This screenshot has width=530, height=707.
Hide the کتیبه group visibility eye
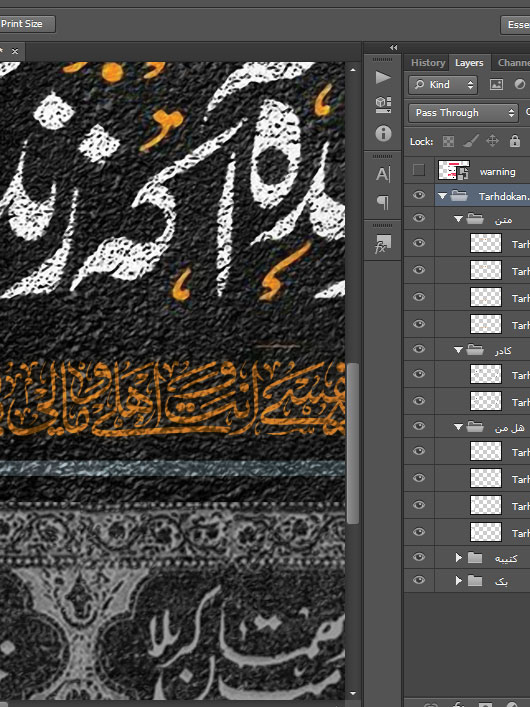pyautogui.click(x=419, y=557)
